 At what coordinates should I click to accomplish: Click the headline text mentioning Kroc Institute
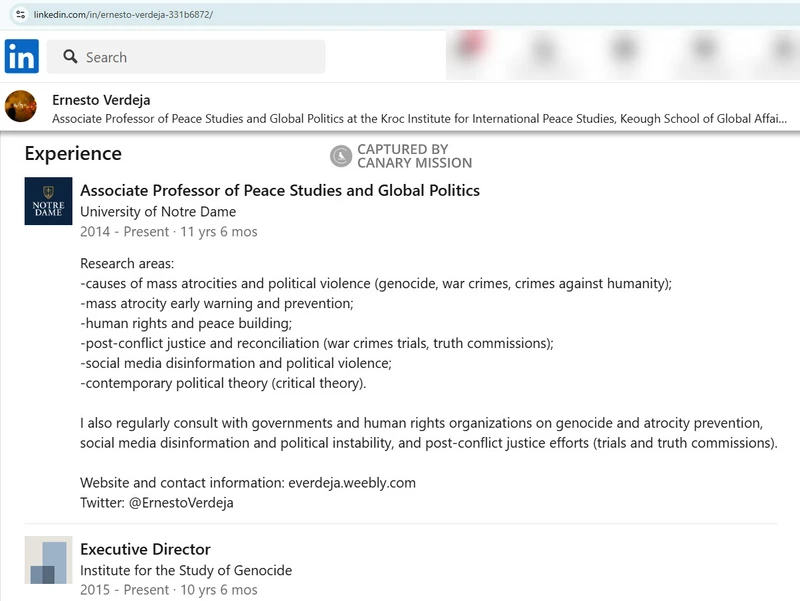pos(419,119)
